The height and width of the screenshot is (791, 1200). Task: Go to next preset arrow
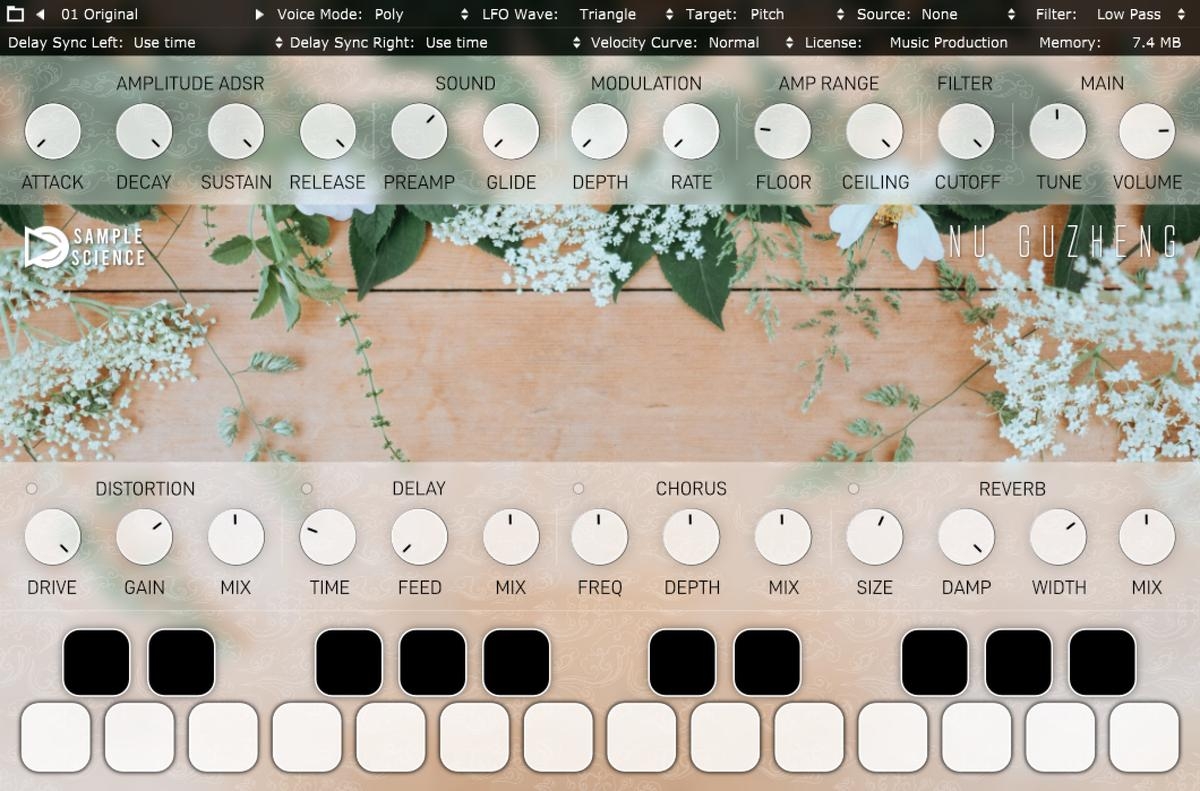click(259, 14)
